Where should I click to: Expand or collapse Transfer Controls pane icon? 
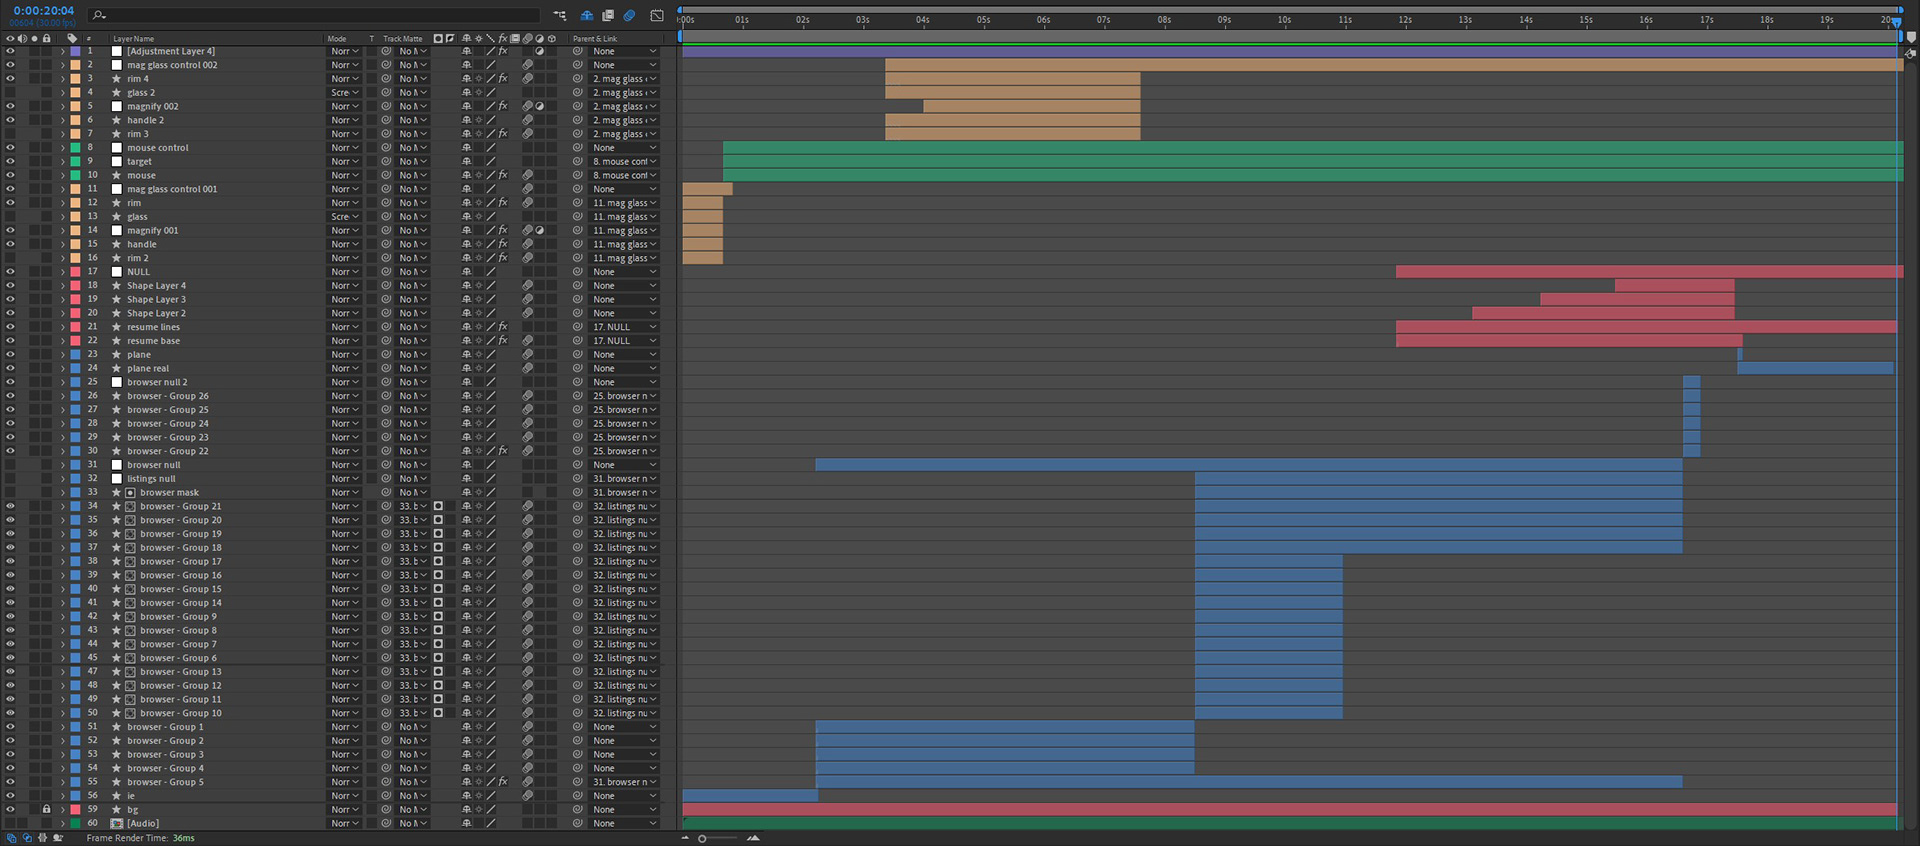coord(27,838)
